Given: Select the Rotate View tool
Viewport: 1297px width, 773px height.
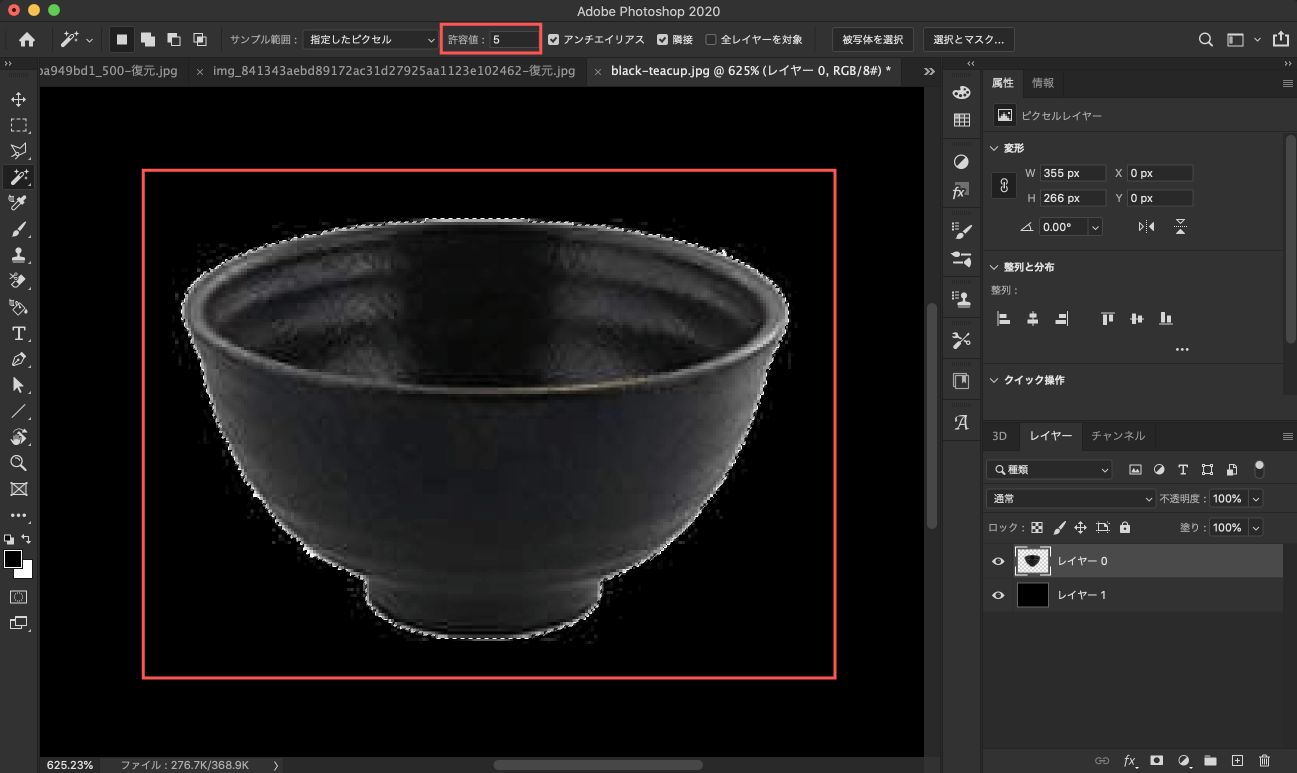Looking at the screenshot, I should (19, 437).
